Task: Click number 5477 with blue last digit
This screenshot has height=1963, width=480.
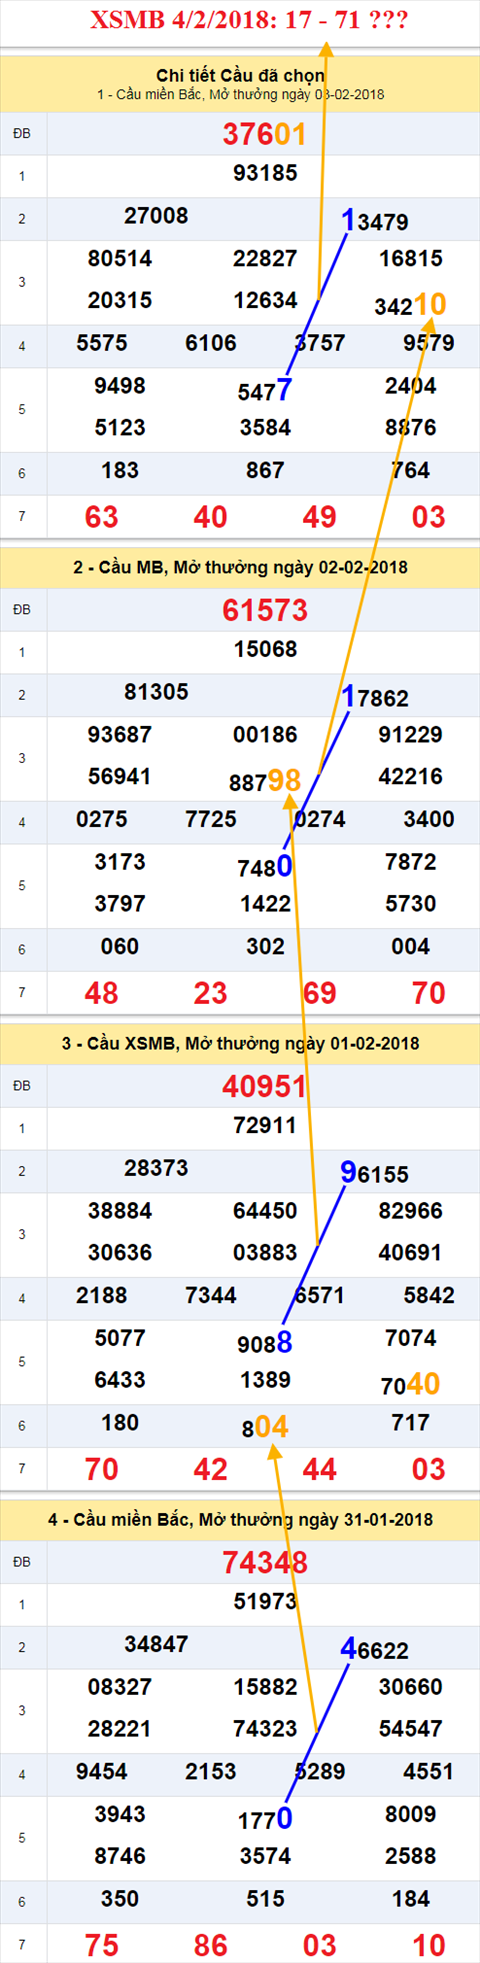Action: tap(265, 390)
